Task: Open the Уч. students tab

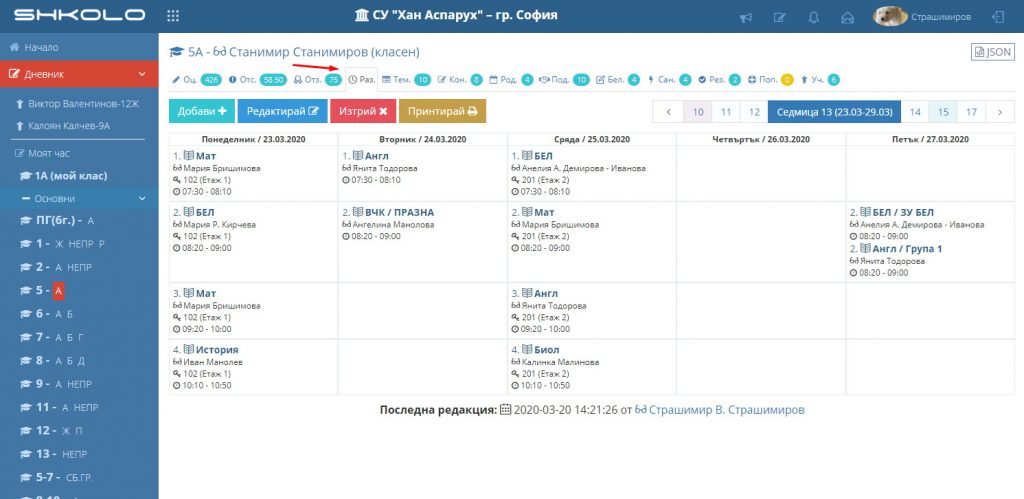Action: click(820, 80)
